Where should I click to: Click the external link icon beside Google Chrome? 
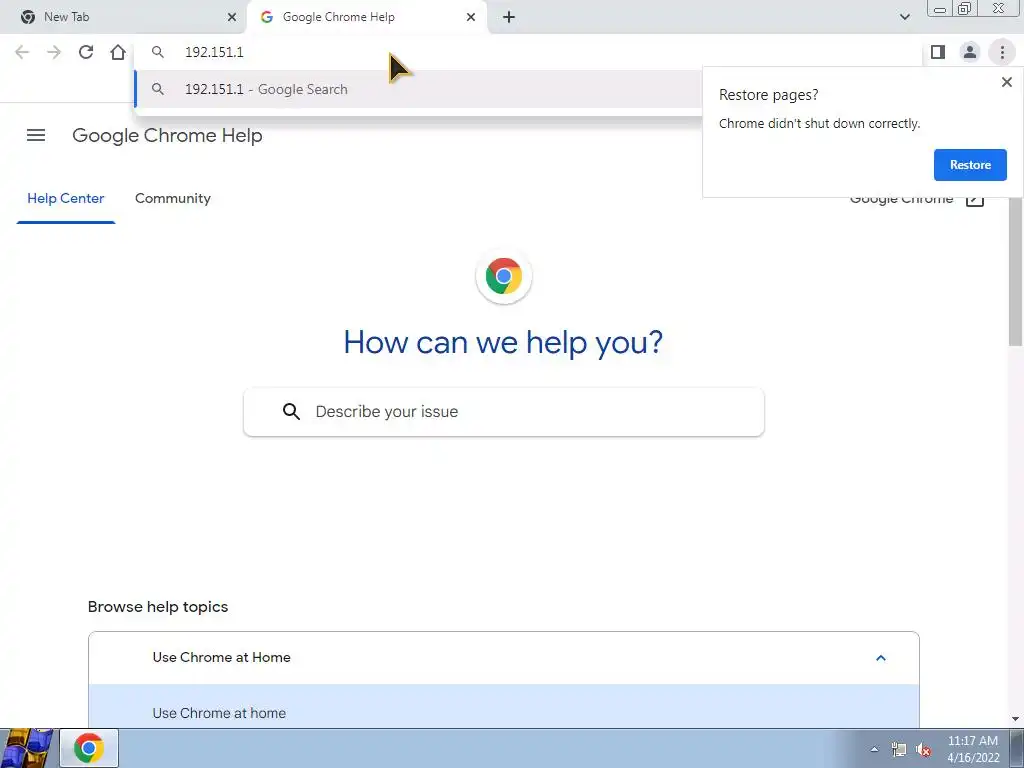point(974,199)
